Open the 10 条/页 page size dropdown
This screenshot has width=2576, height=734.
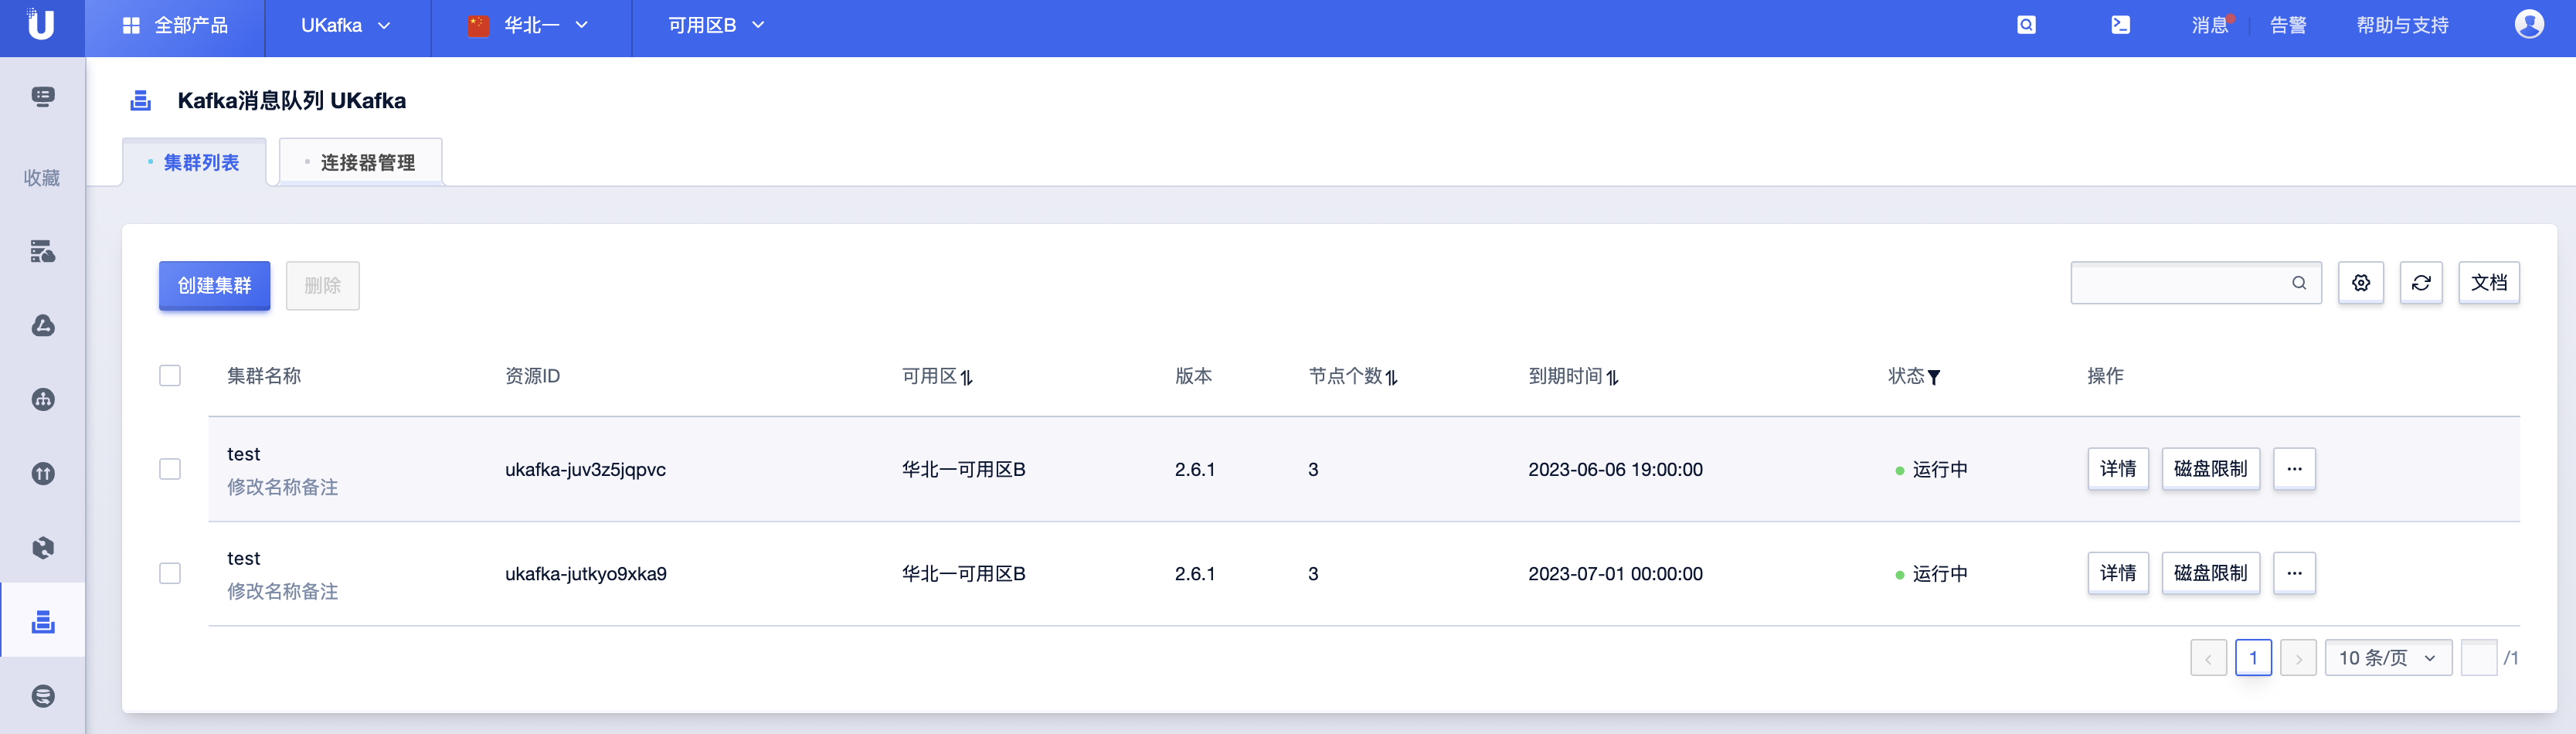click(2388, 657)
